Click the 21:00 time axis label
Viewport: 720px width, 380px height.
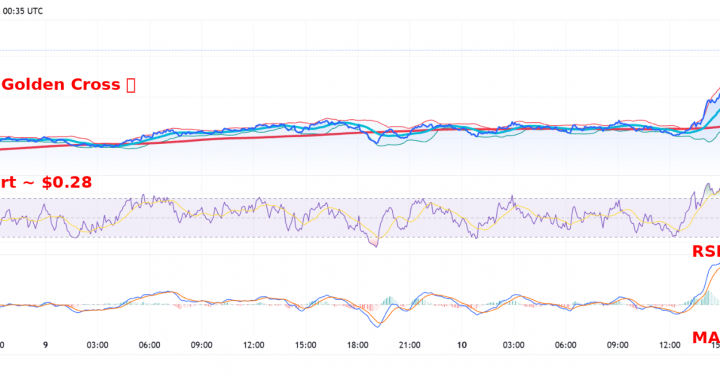coord(409,345)
